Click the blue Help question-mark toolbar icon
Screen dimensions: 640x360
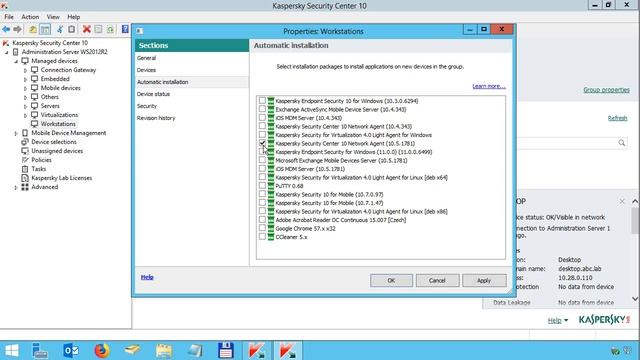point(125,29)
